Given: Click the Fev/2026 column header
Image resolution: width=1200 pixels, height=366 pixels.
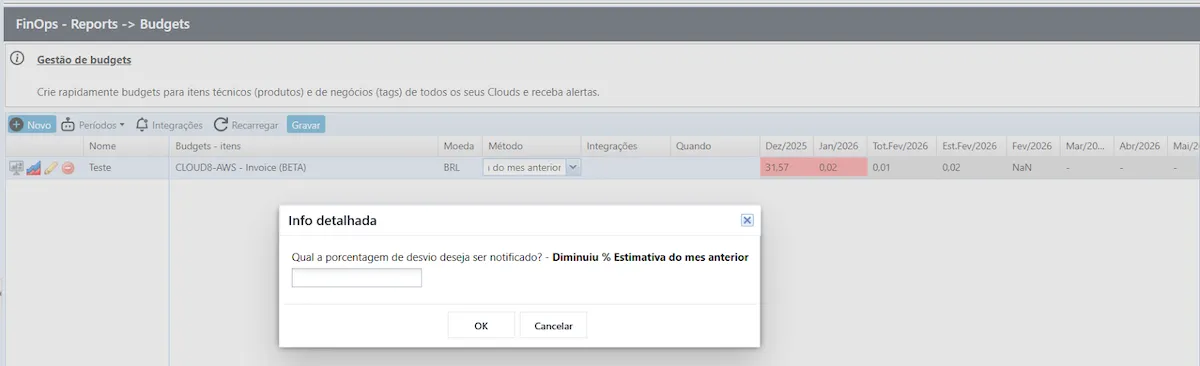Looking at the screenshot, I should click(1033, 146).
